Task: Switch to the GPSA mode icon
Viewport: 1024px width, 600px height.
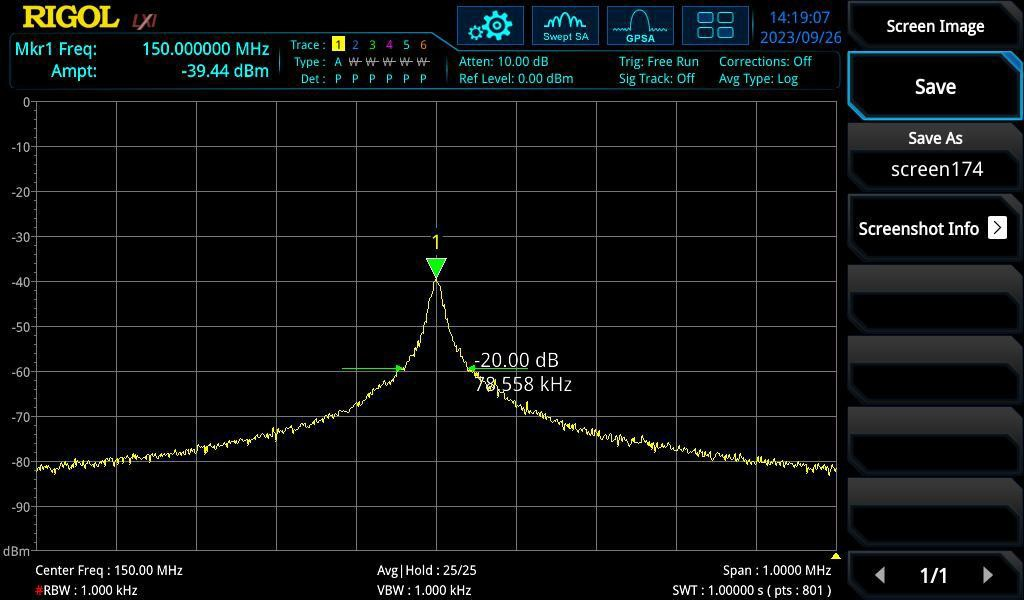Action: (x=640, y=26)
